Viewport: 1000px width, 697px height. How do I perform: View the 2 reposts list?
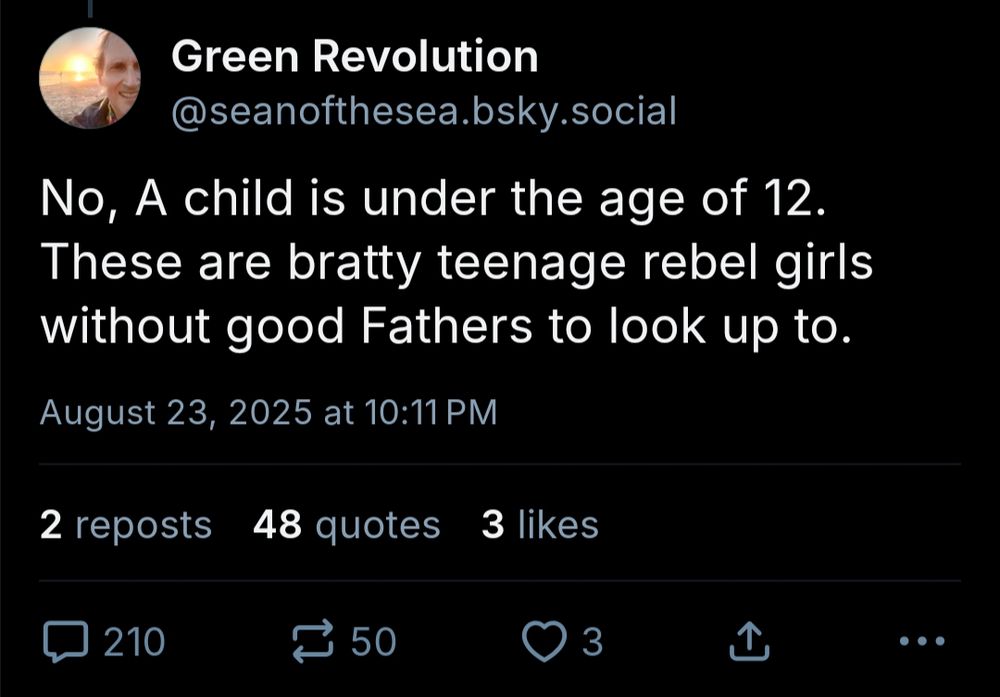tap(126, 525)
